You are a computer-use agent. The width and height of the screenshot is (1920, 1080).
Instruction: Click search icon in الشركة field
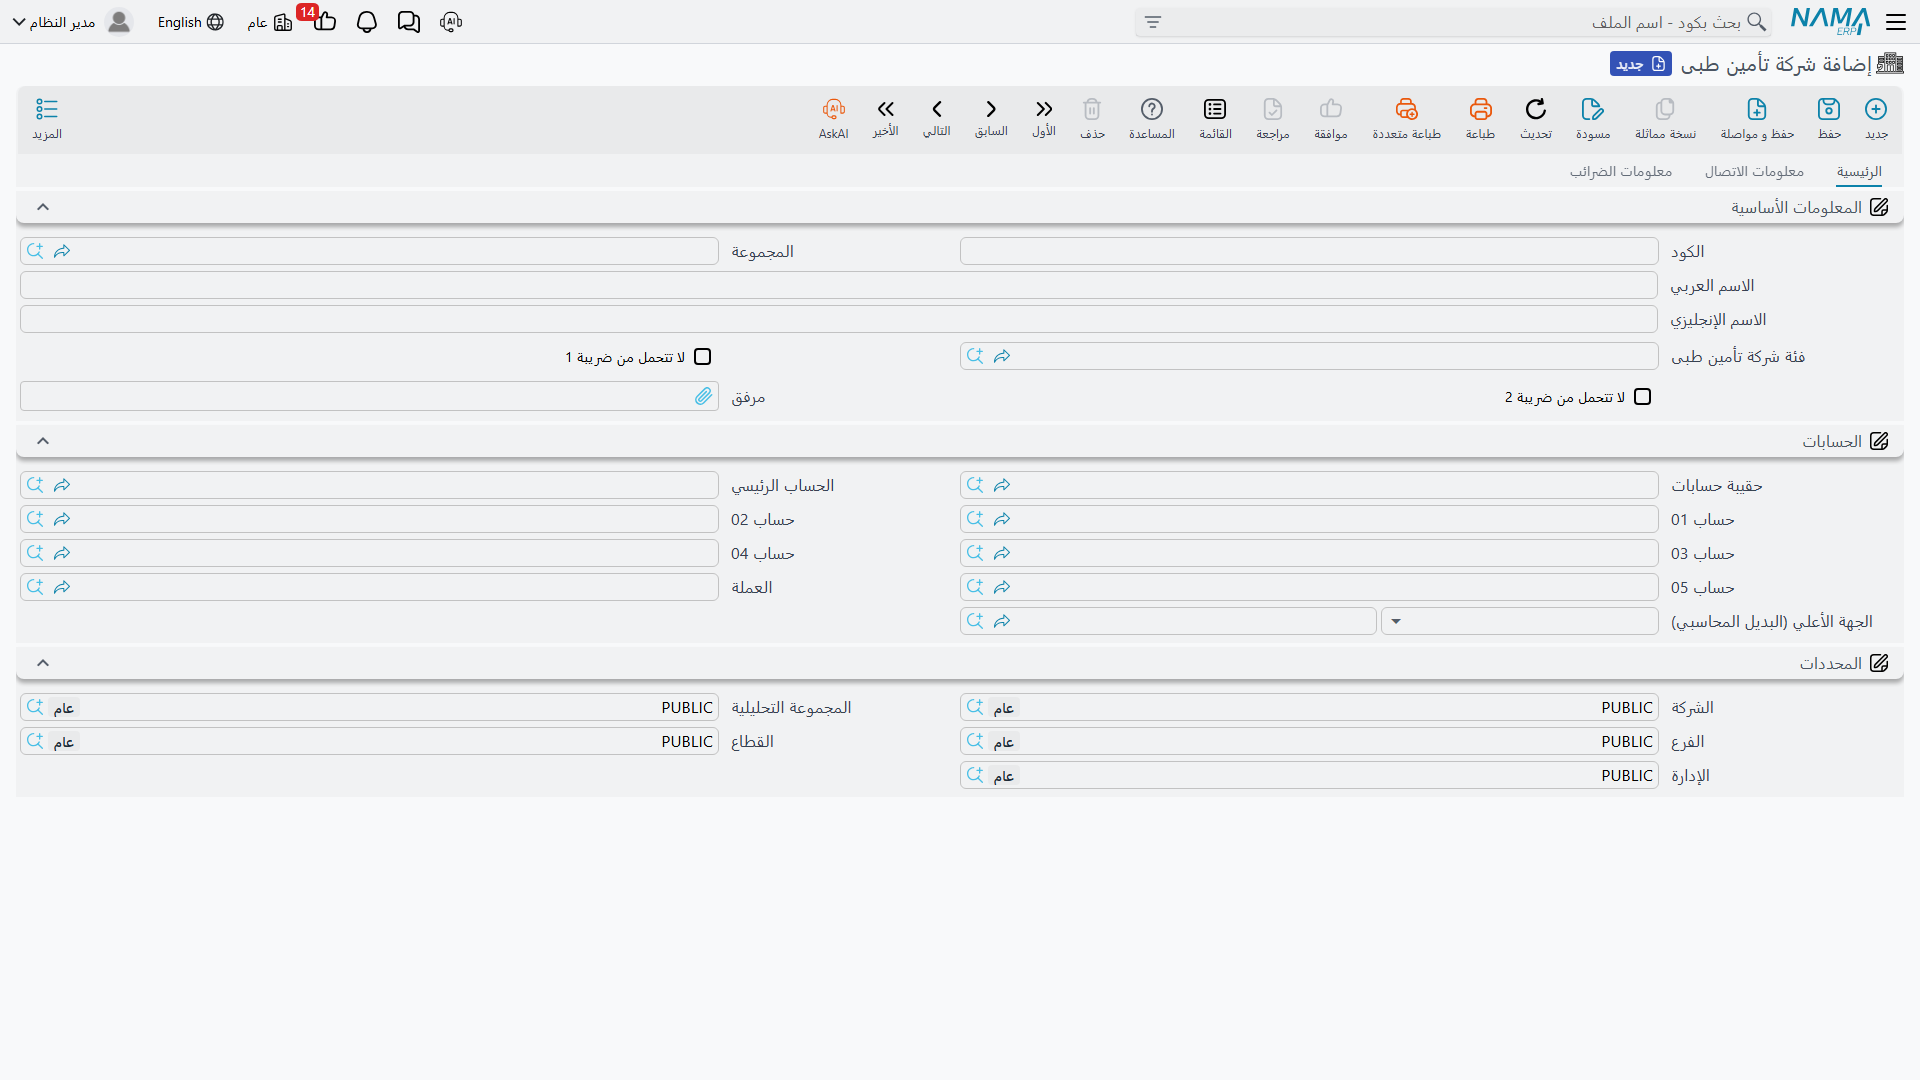pos(976,707)
